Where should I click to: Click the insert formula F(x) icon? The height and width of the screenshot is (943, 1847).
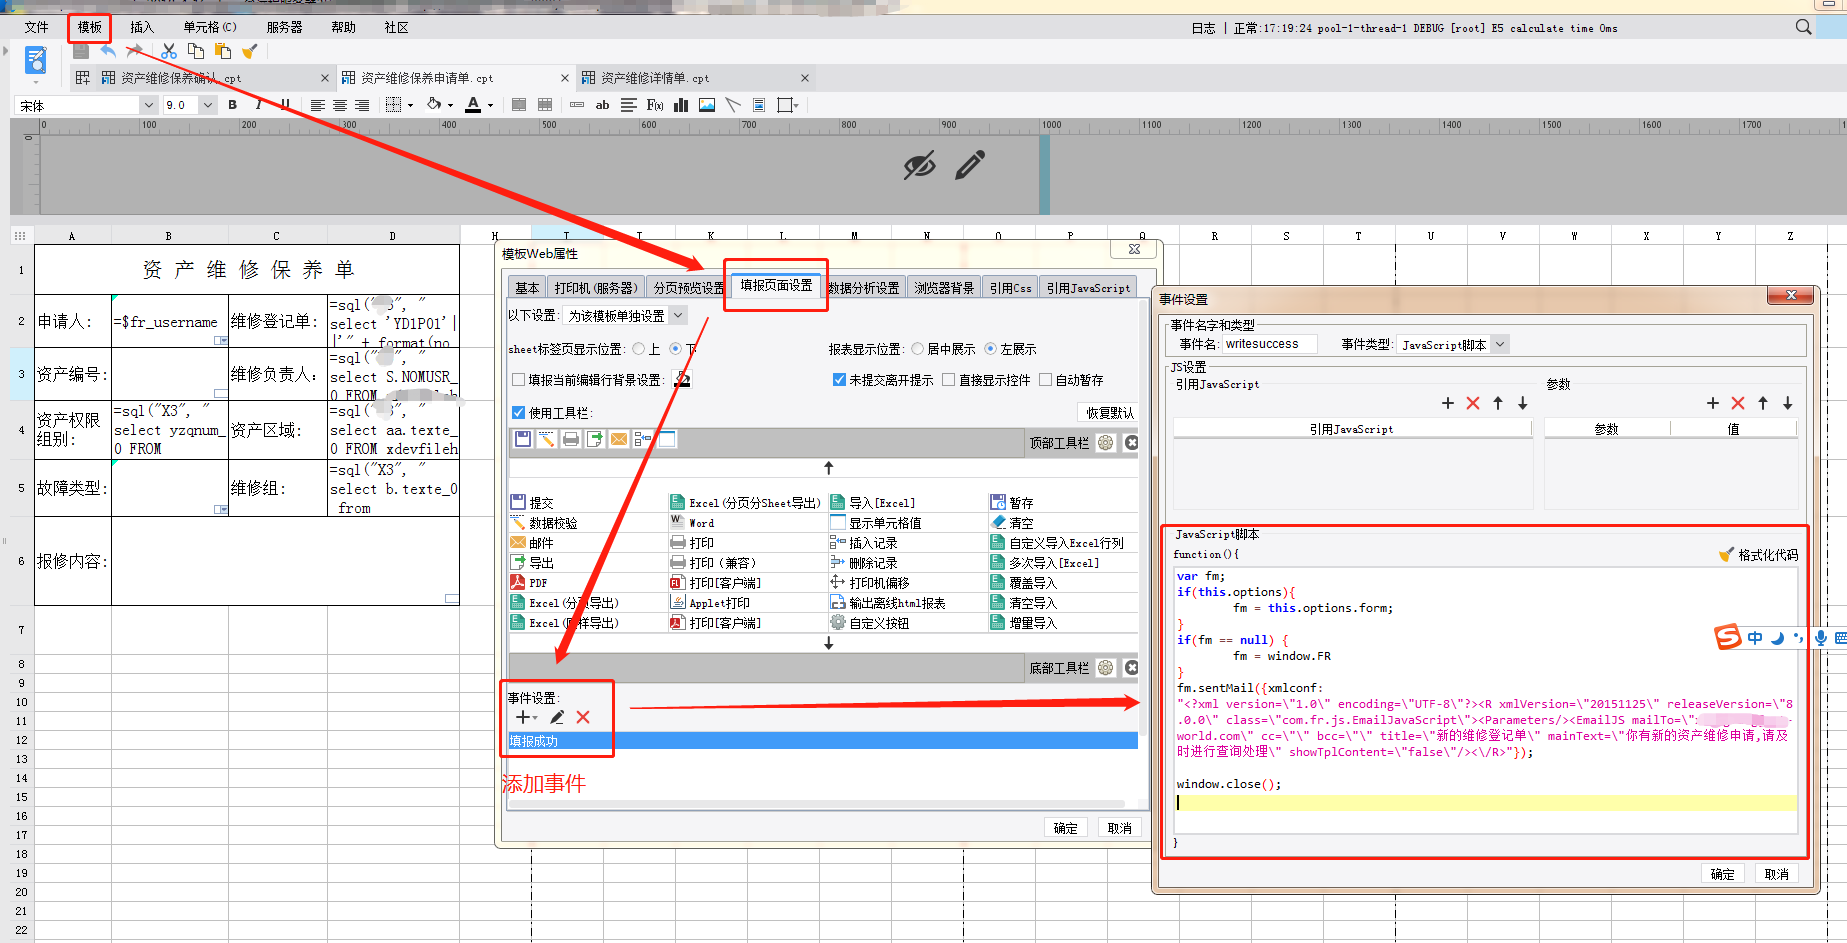tap(655, 105)
